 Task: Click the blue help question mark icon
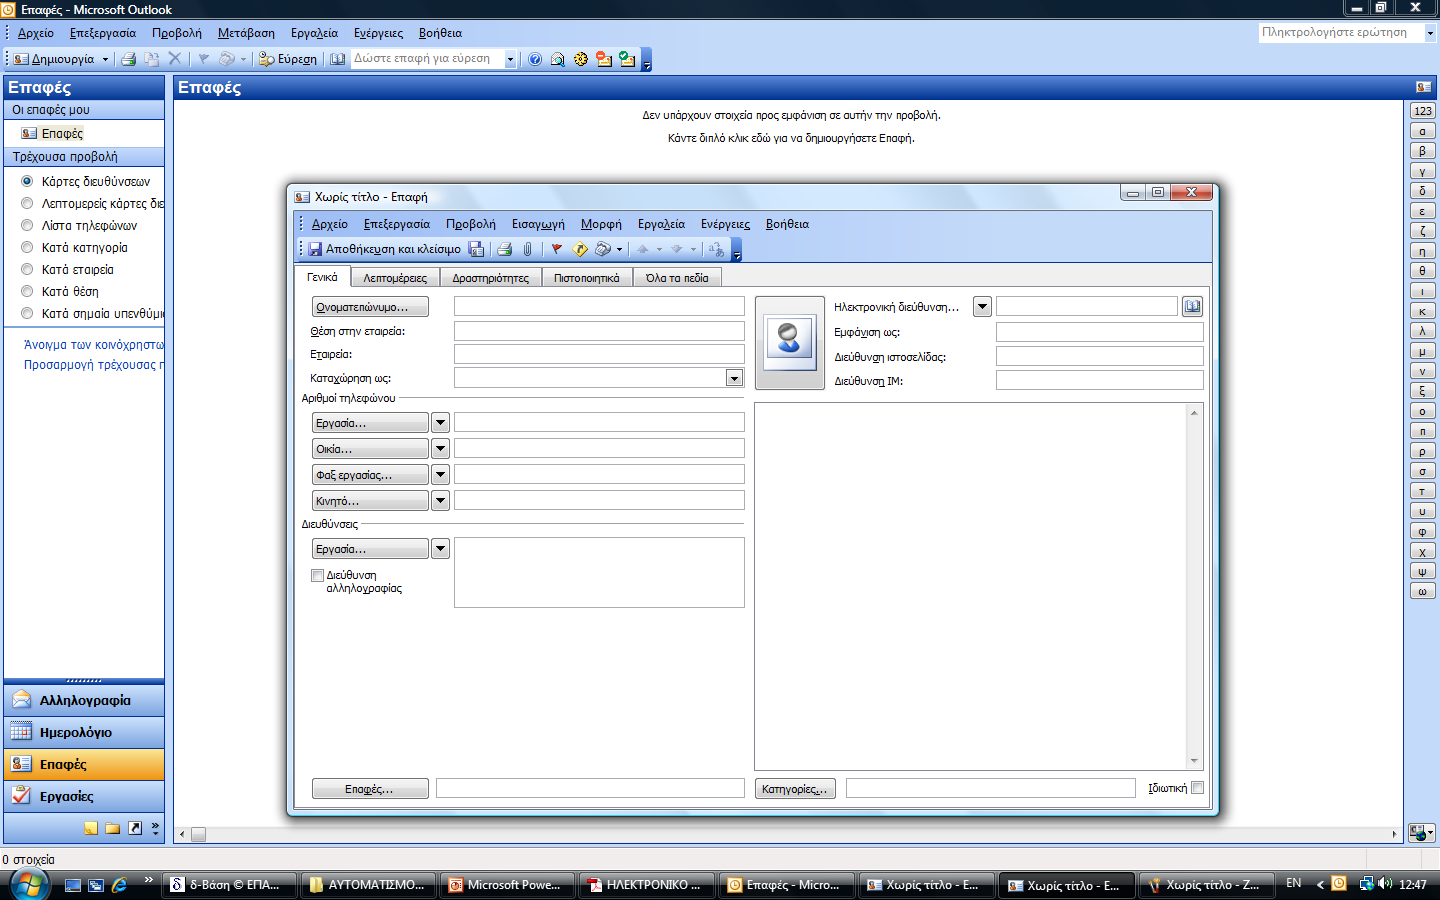(x=535, y=59)
